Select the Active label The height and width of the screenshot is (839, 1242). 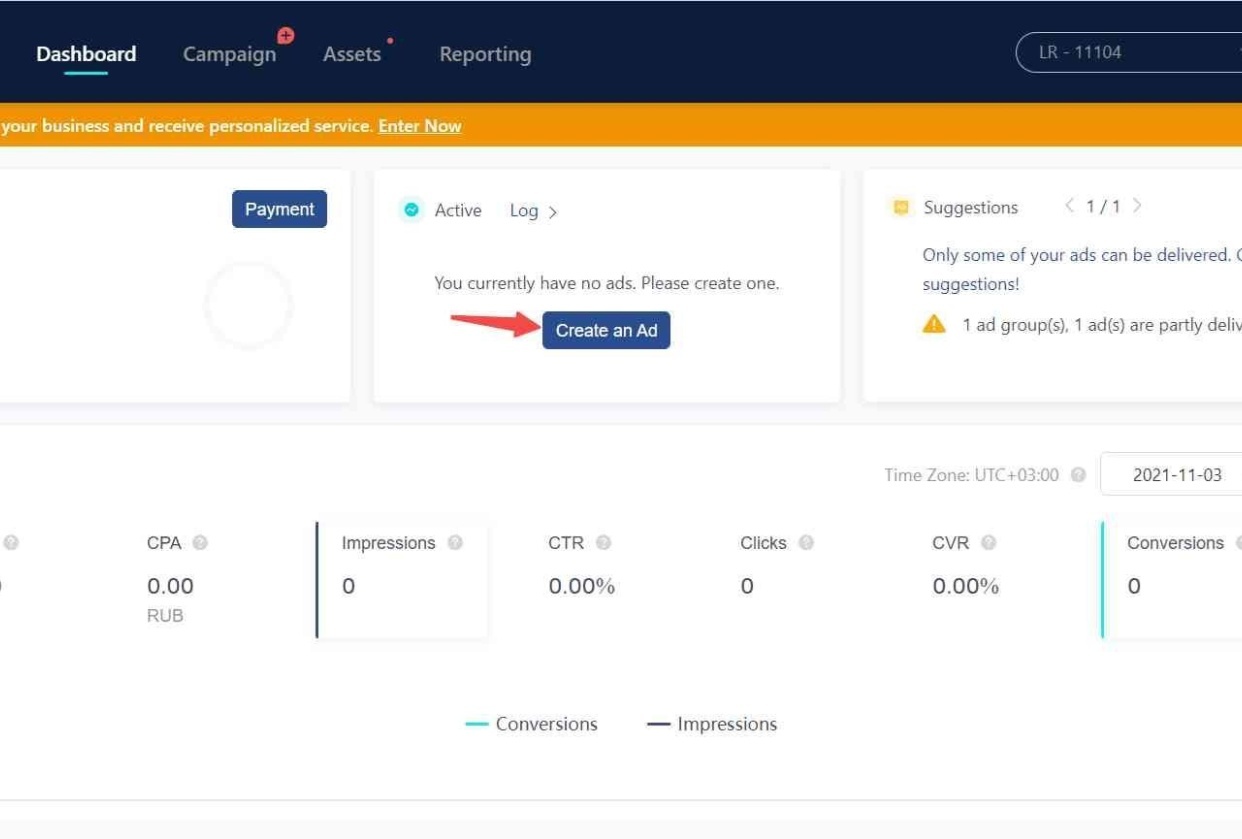pos(458,210)
